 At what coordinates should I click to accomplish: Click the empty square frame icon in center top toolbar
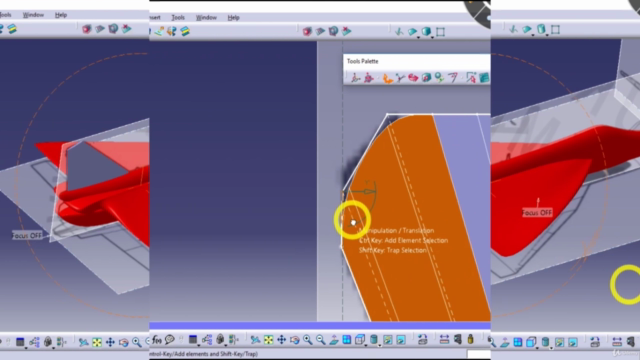coord(440,31)
